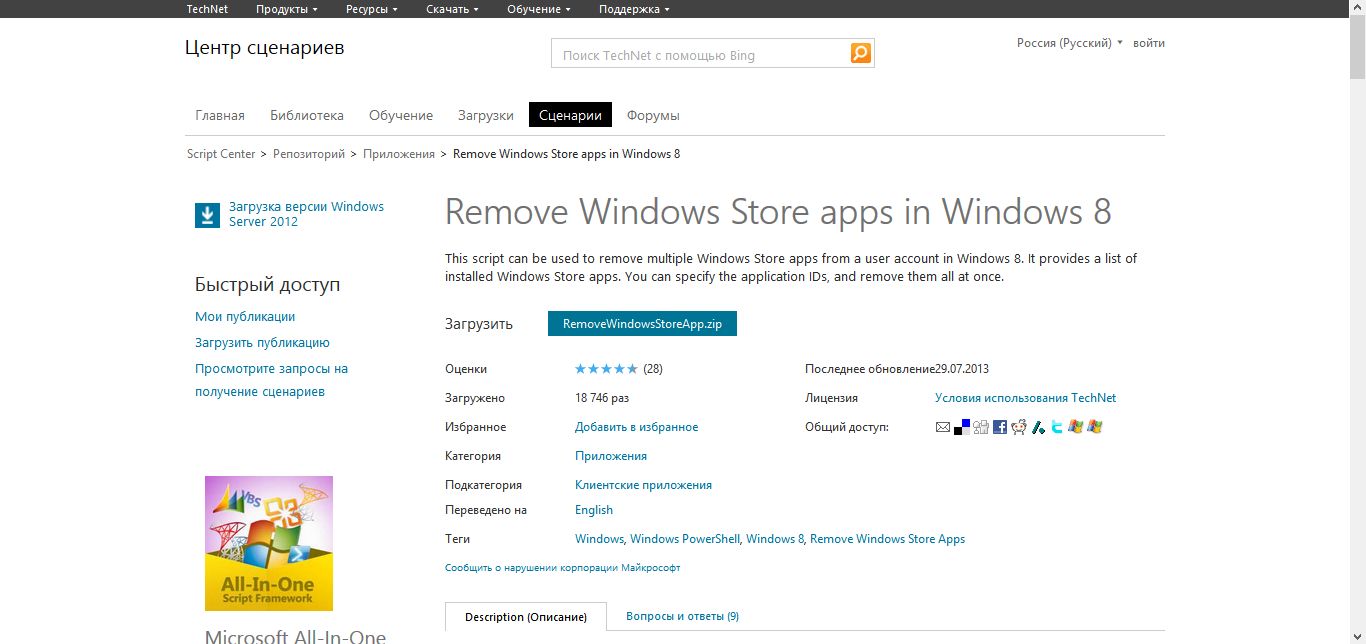The width and height of the screenshot is (1366, 644).
Task: Download the RemoveWindowsStoreApp.zip file
Action: [642, 324]
